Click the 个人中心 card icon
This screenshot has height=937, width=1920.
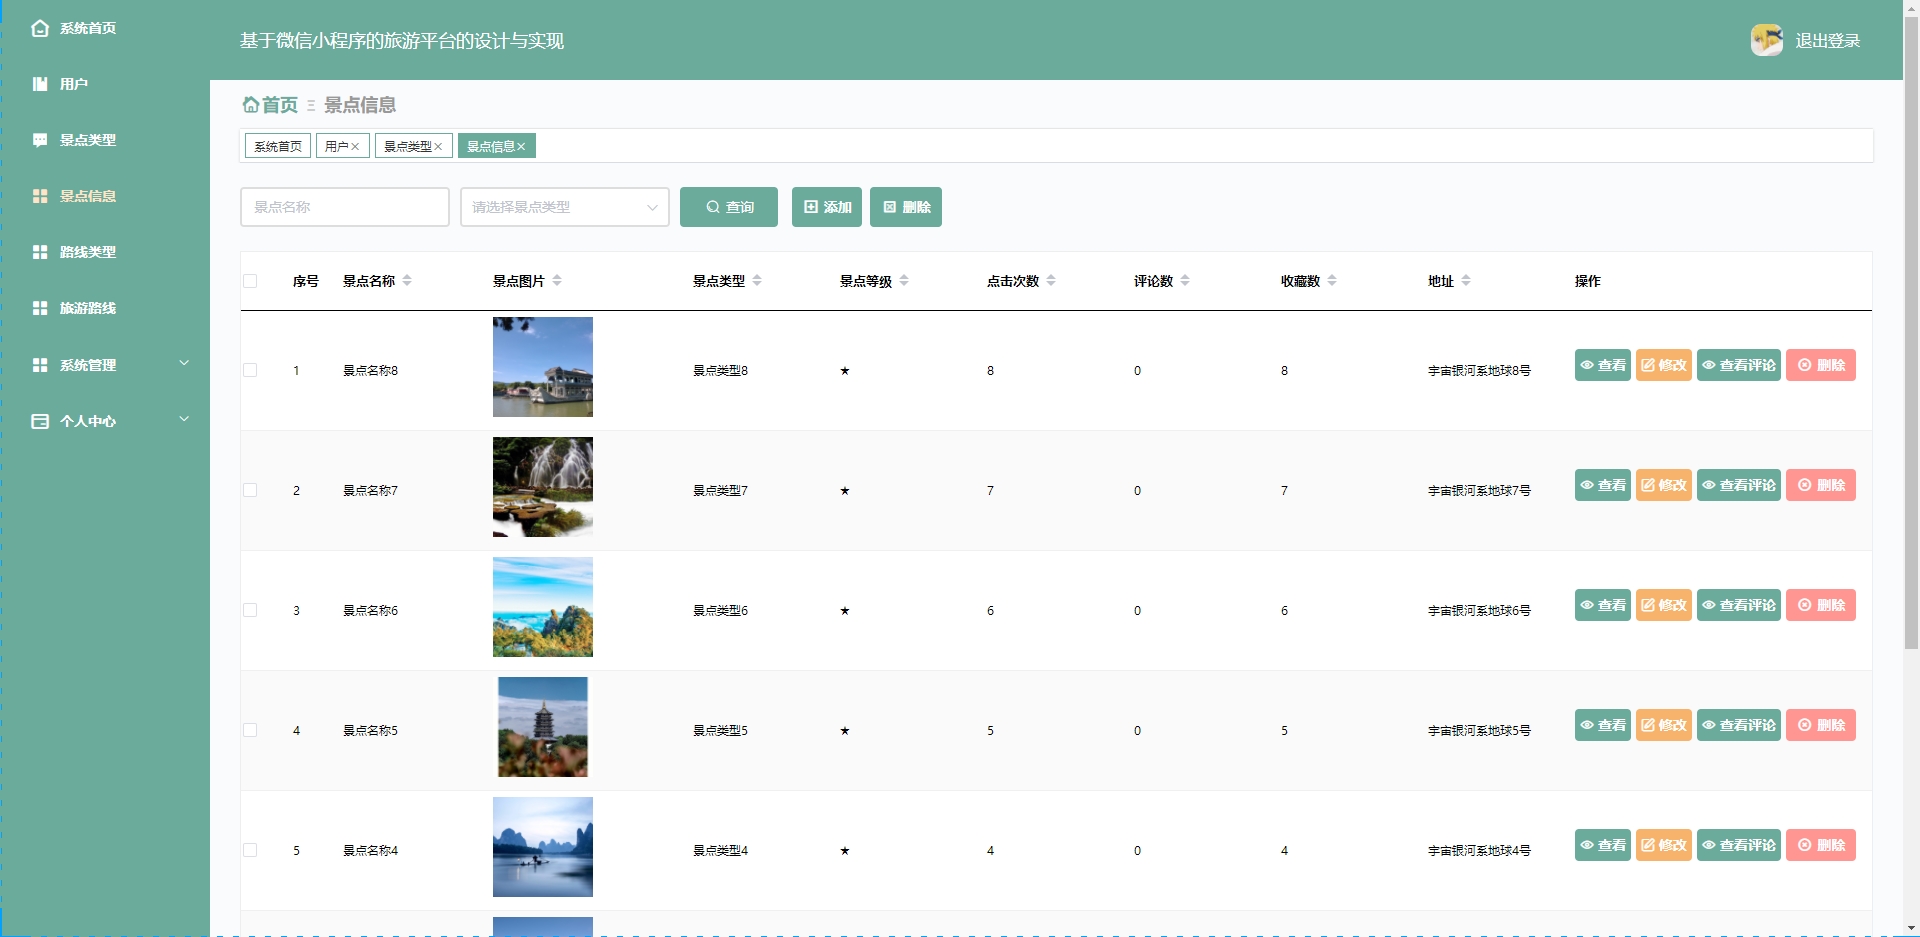(x=40, y=421)
